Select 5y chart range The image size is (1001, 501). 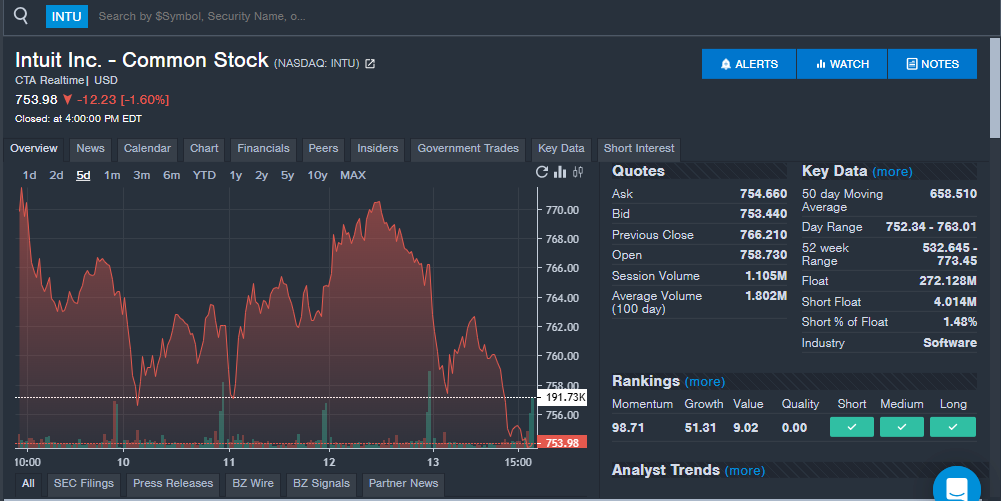click(288, 176)
